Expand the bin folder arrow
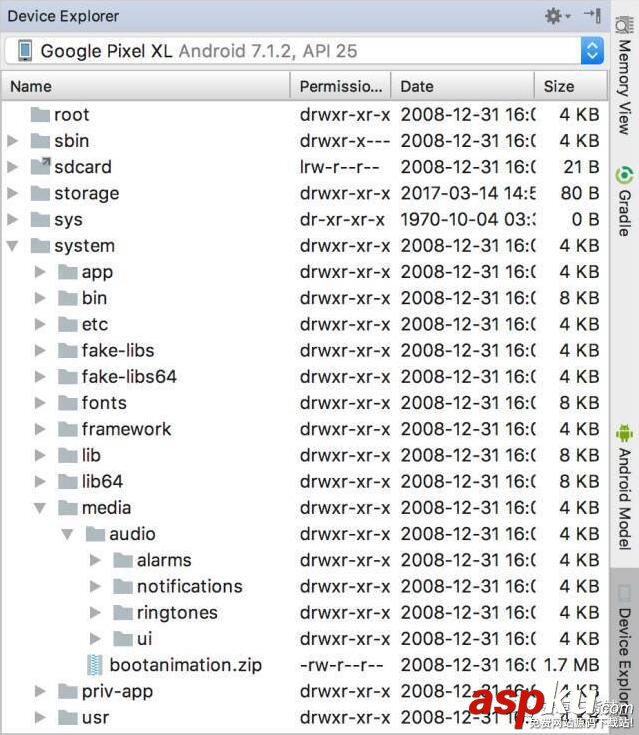 pyautogui.click(x=40, y=298)
